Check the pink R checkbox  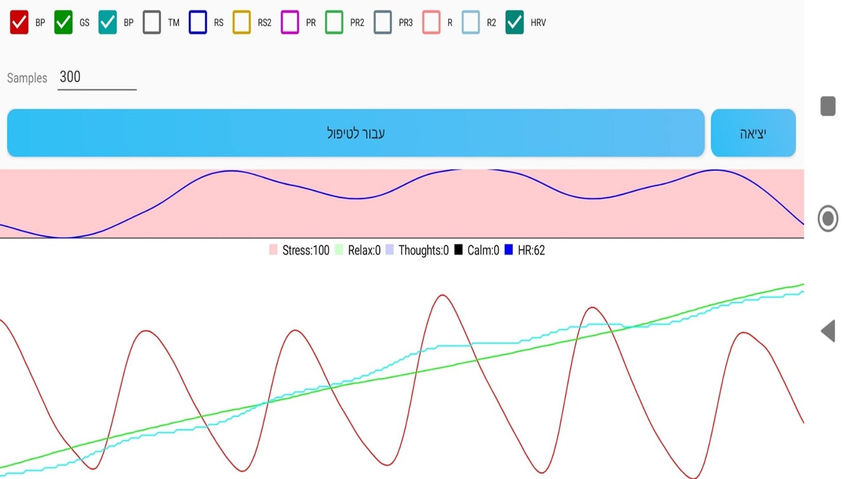[431, 22]
